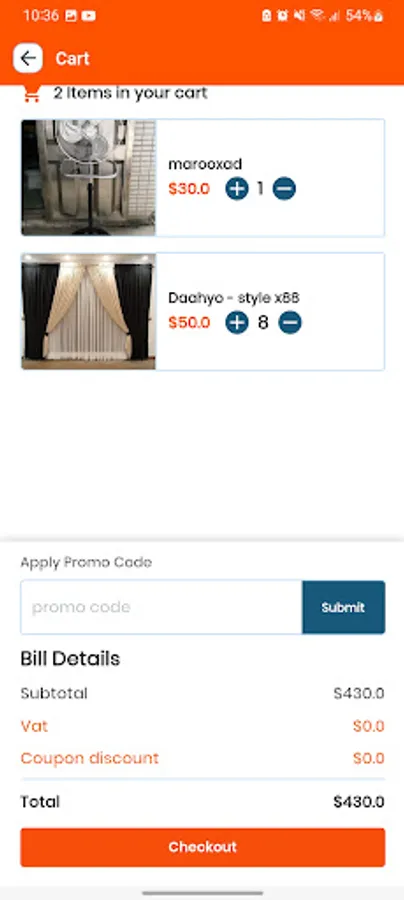Submit the promo code
This screenshot has width=404, height=900.
coord(343,607)
